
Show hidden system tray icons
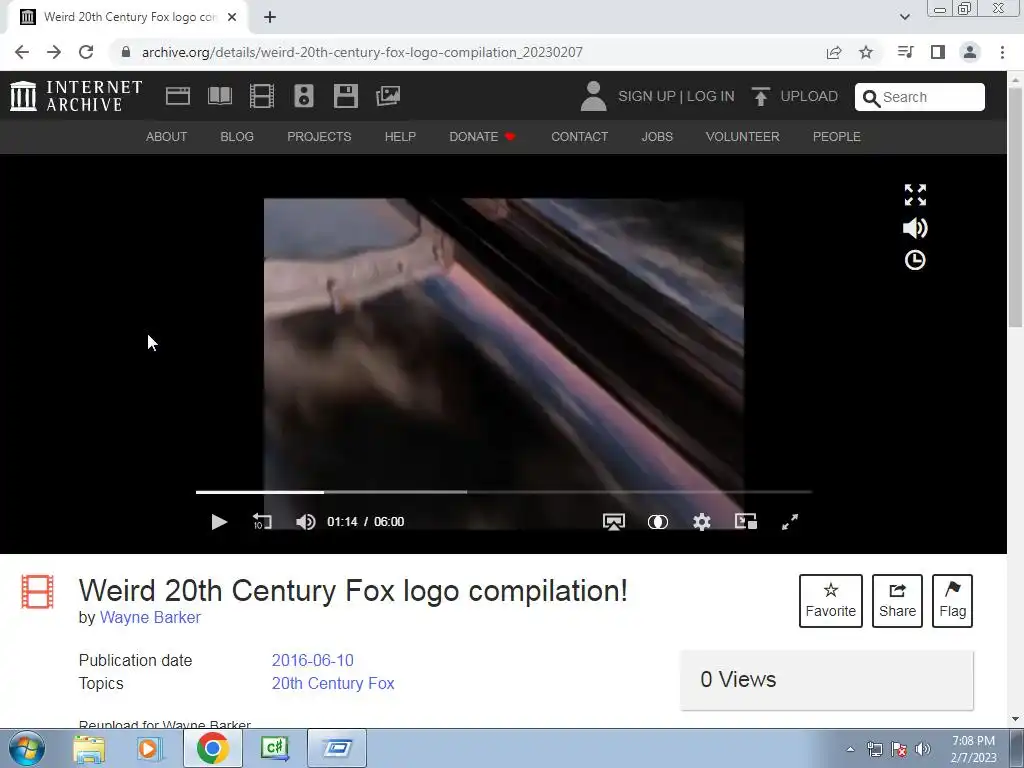850,749
